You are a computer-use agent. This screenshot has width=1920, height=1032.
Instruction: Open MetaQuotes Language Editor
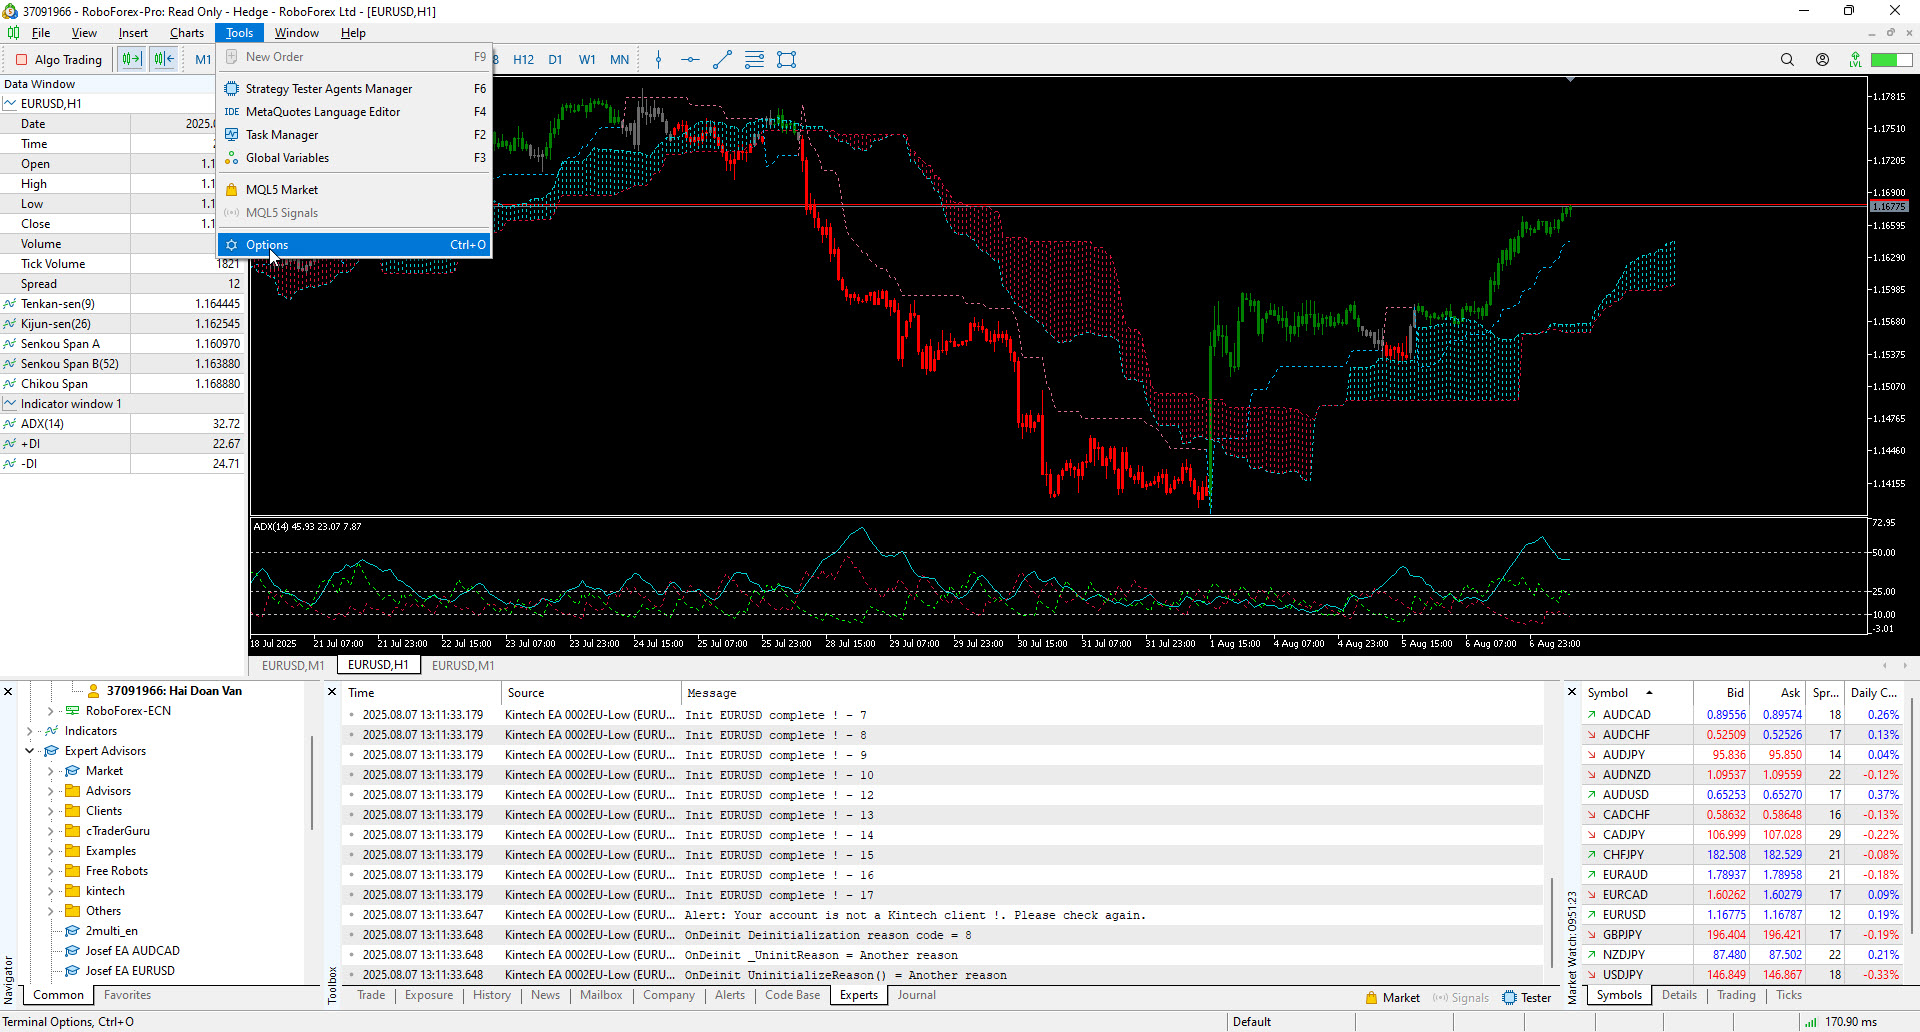(x=354, y=112)
